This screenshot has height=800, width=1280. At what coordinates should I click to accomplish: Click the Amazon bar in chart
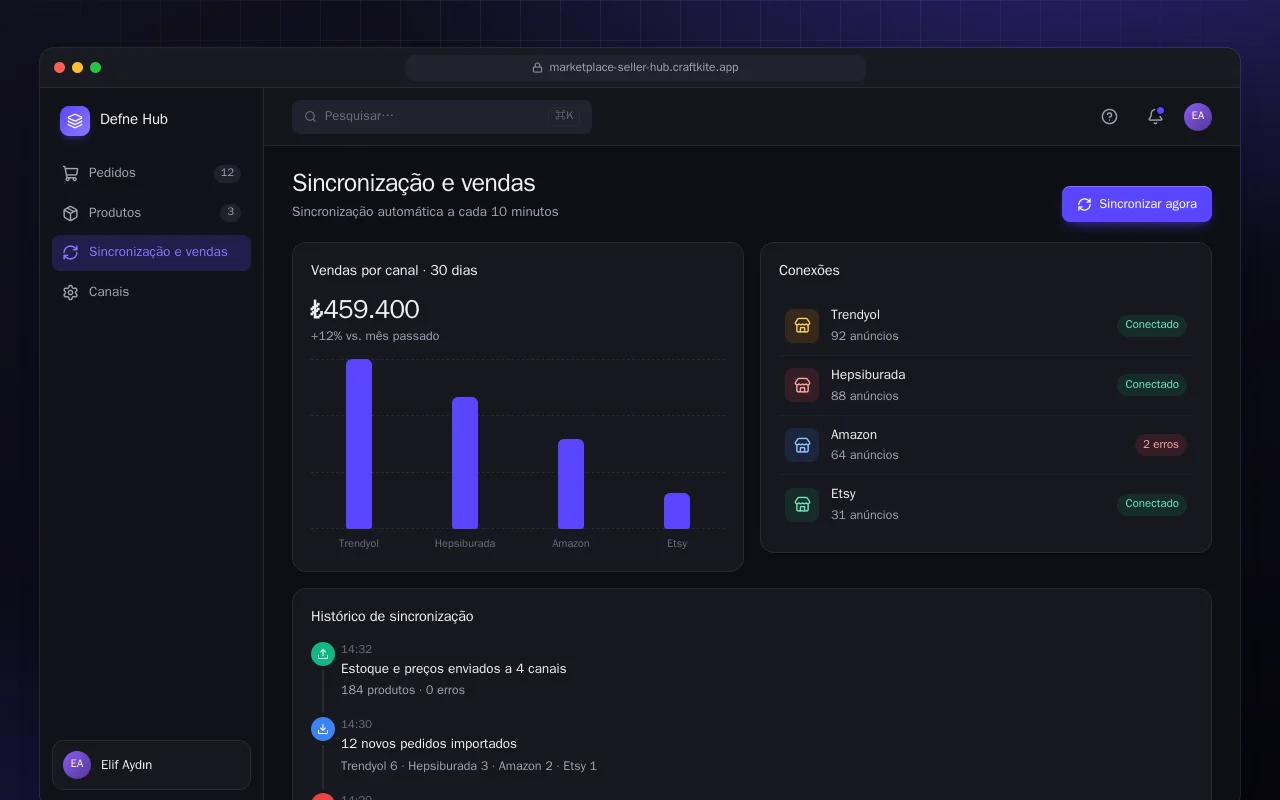click(x=571, y=484)
